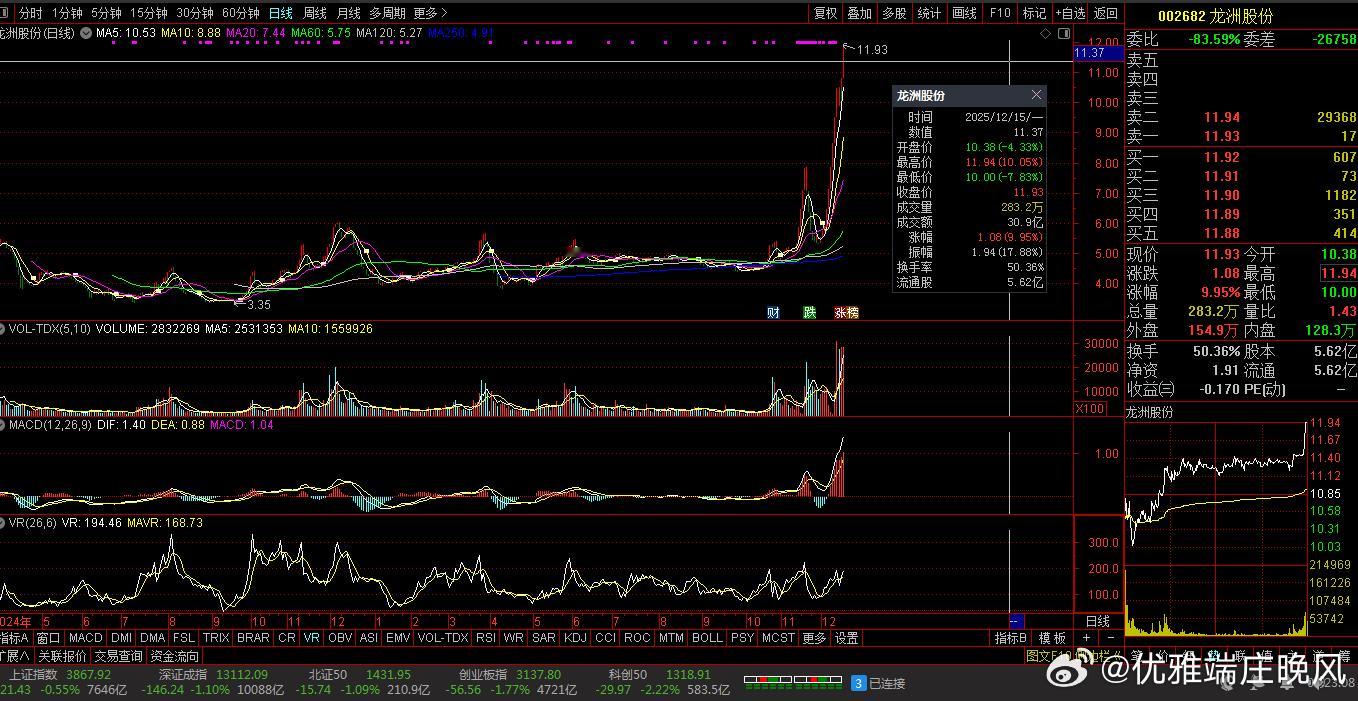Screen dimensions: 1358x701
Task: Click the X100 volume scale label
Action: 1090,409
